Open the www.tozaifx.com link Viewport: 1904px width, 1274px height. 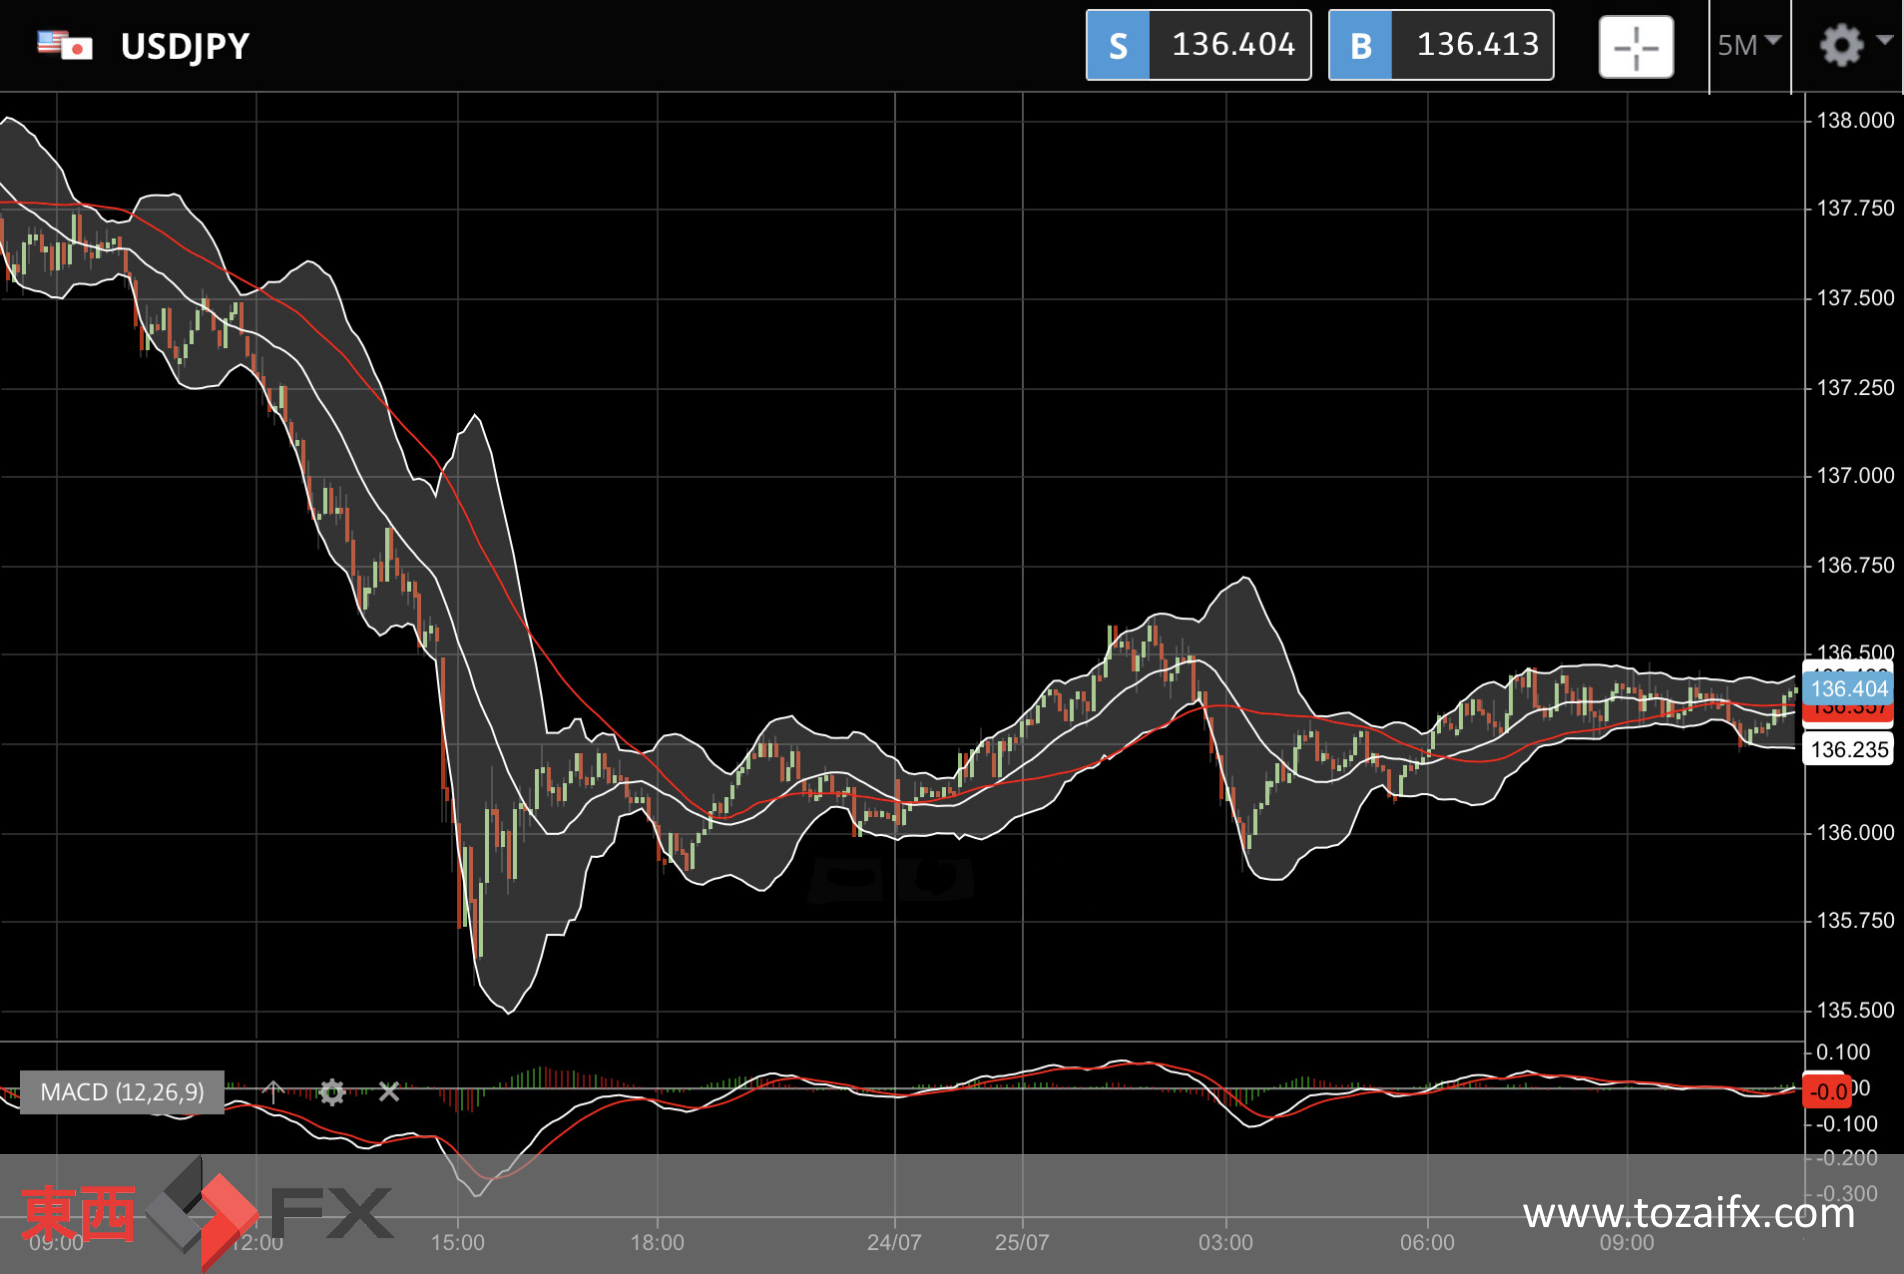click(1688, 1213)
